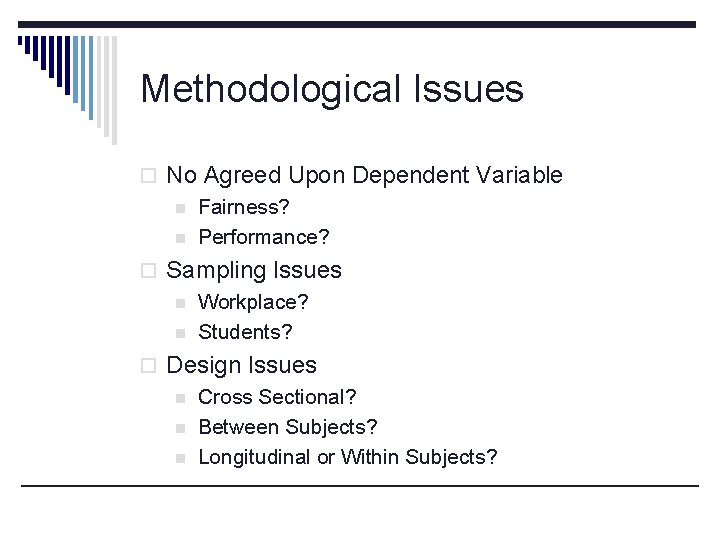Select the Performance? sub-bullet text
Viewport: 720px width, 540px height.
[264, 237]
